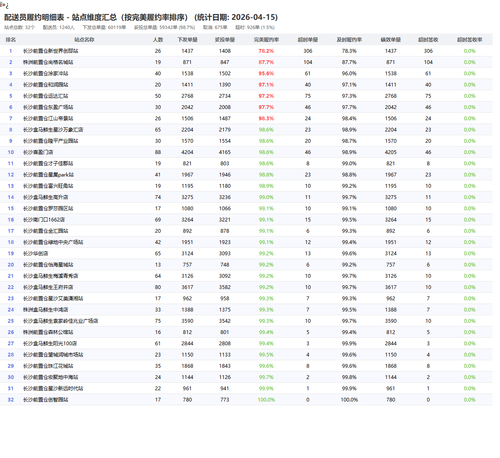
Task: Click the delivered count 3221
Action: tap(225, 220)
